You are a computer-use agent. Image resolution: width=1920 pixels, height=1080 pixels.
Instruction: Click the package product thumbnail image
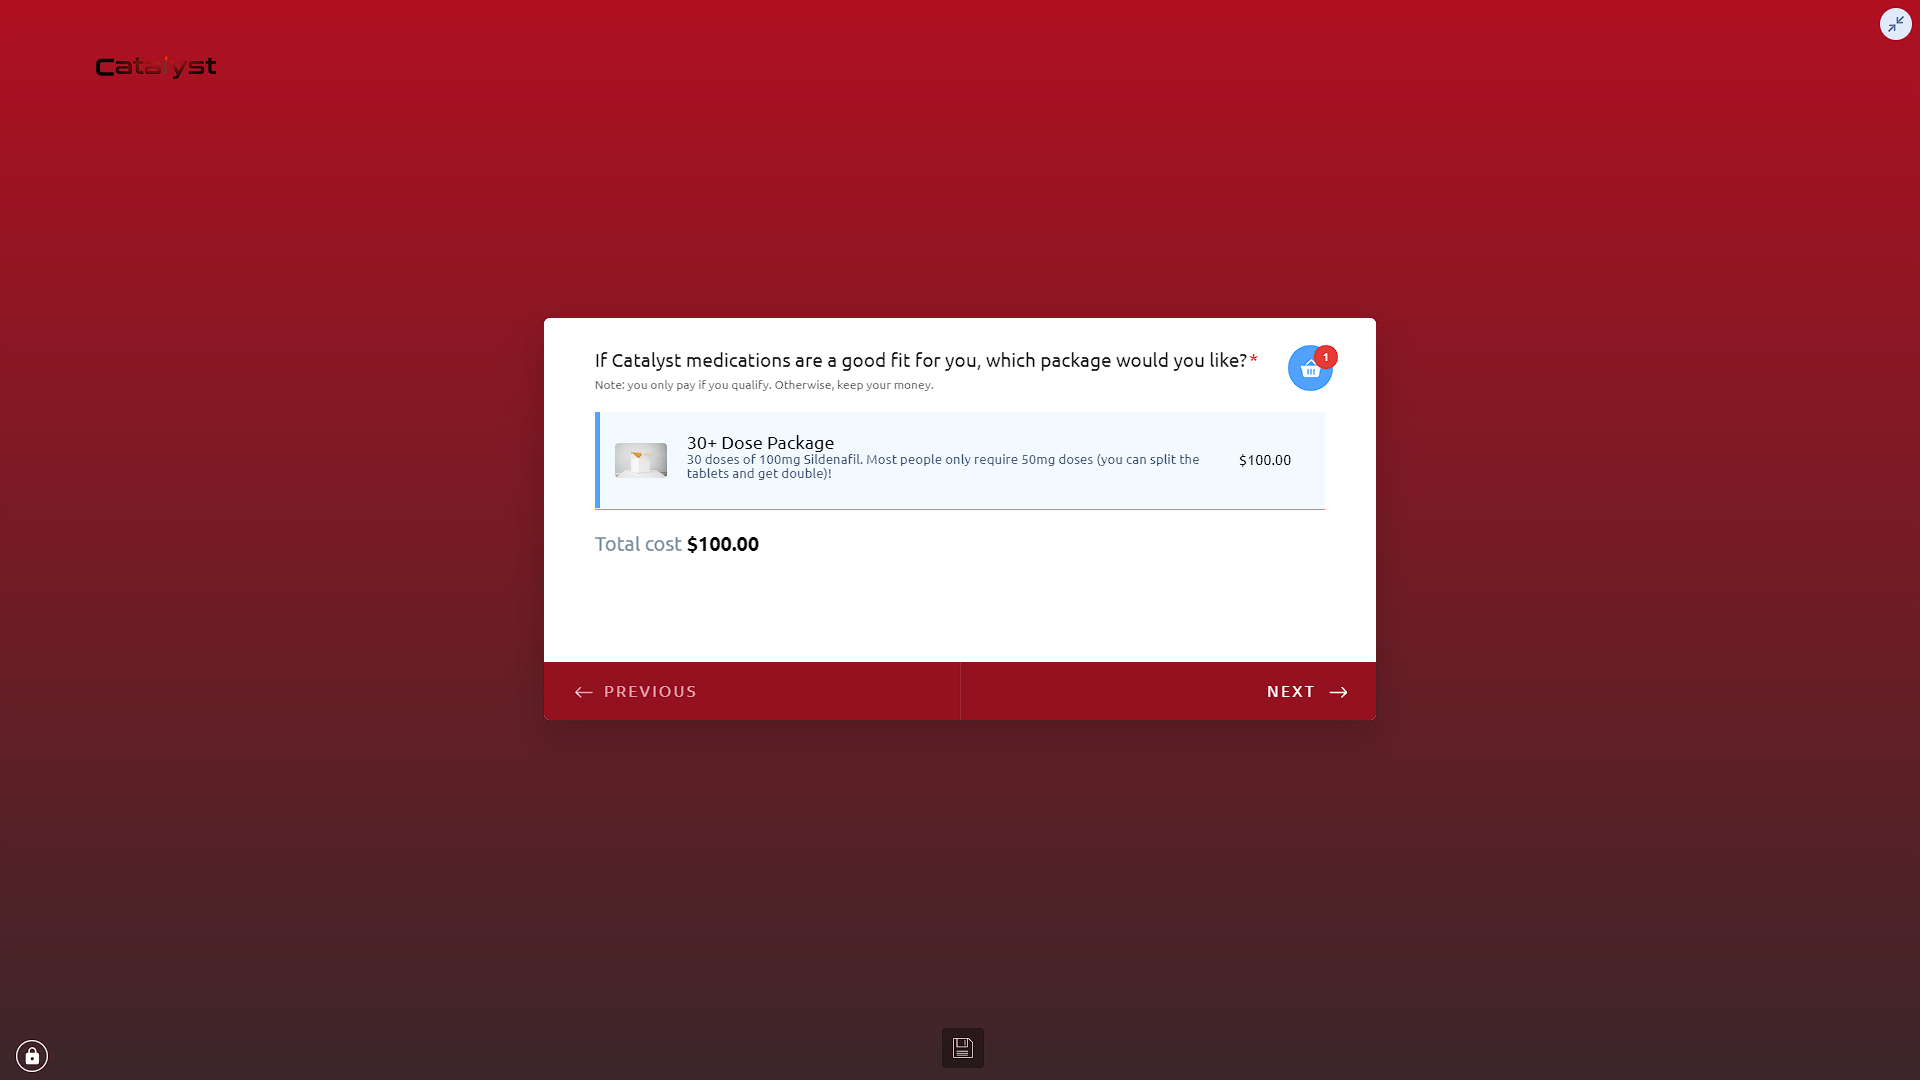tap(641, 460)
